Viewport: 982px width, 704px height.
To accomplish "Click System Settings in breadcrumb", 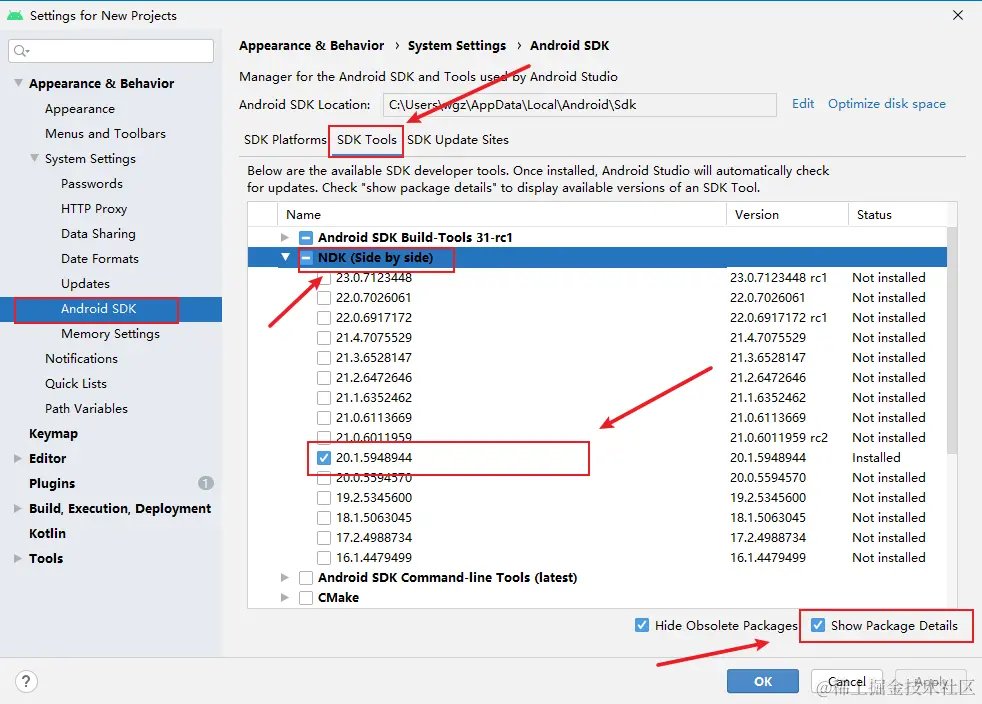I will [457, 46].
